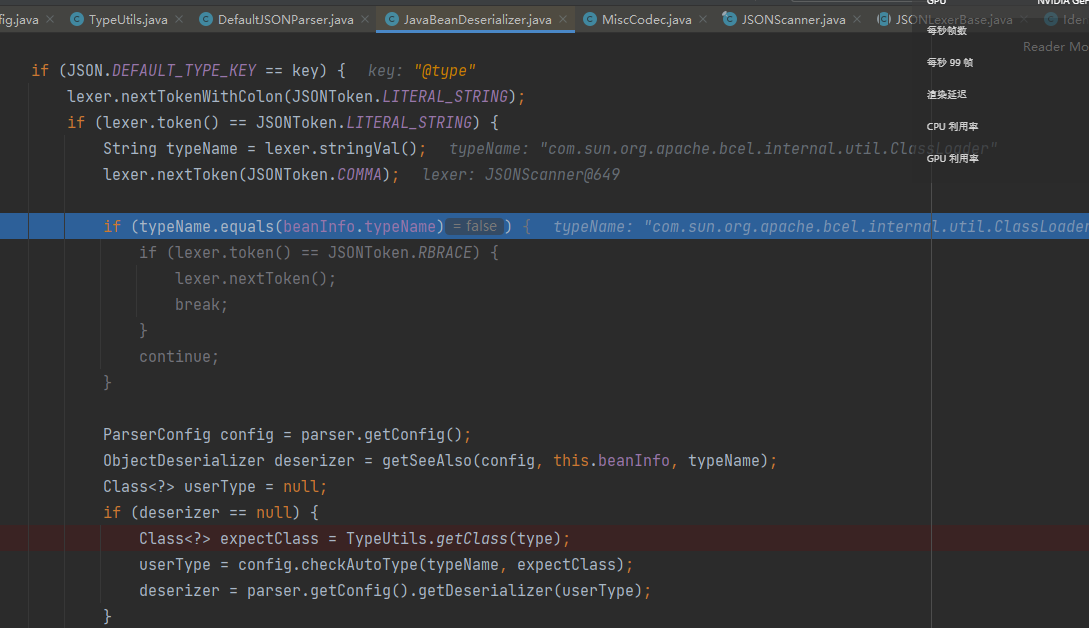Open the MiscCodec.java tab
Viewport: 1089px width, 628px height.
[647, 19]
